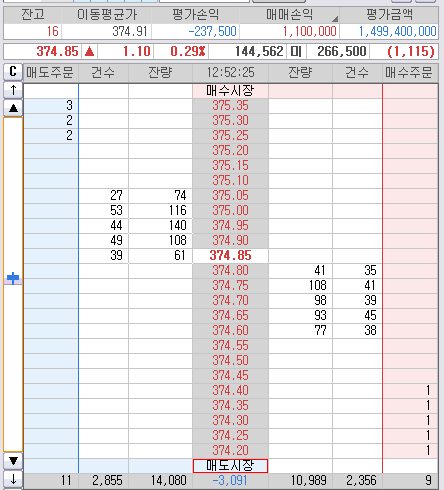The width and height of the screenshot is (444, 490).
Task: Select price 374.95 row
Action: pyautogui.click(x=230, y=225)
